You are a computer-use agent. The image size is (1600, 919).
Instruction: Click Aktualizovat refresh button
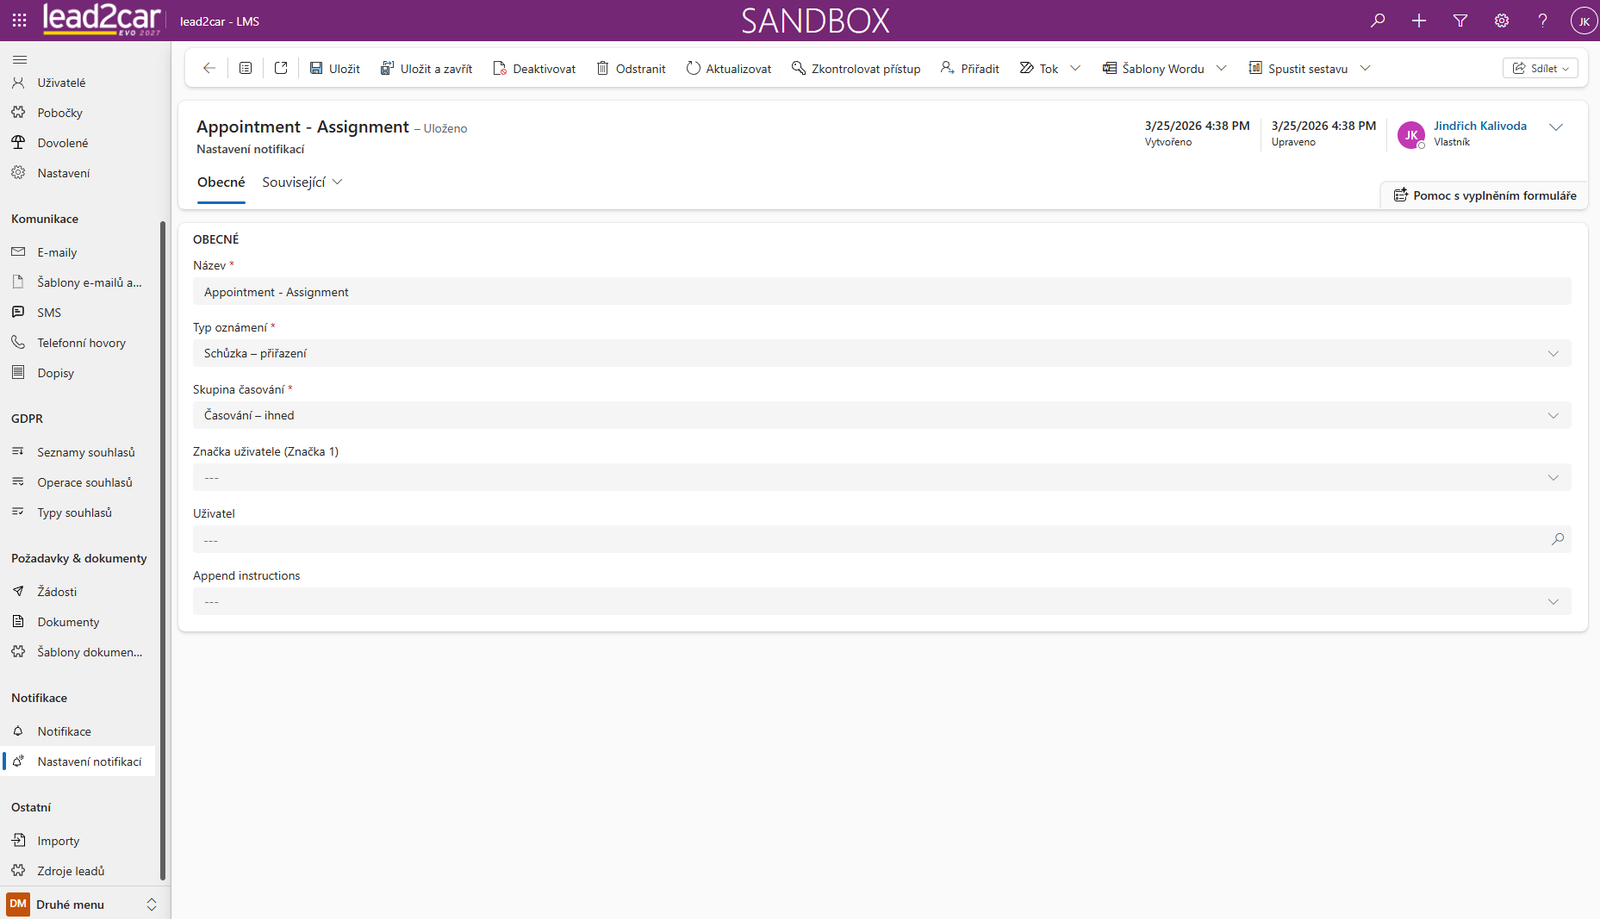click(729, 68)
